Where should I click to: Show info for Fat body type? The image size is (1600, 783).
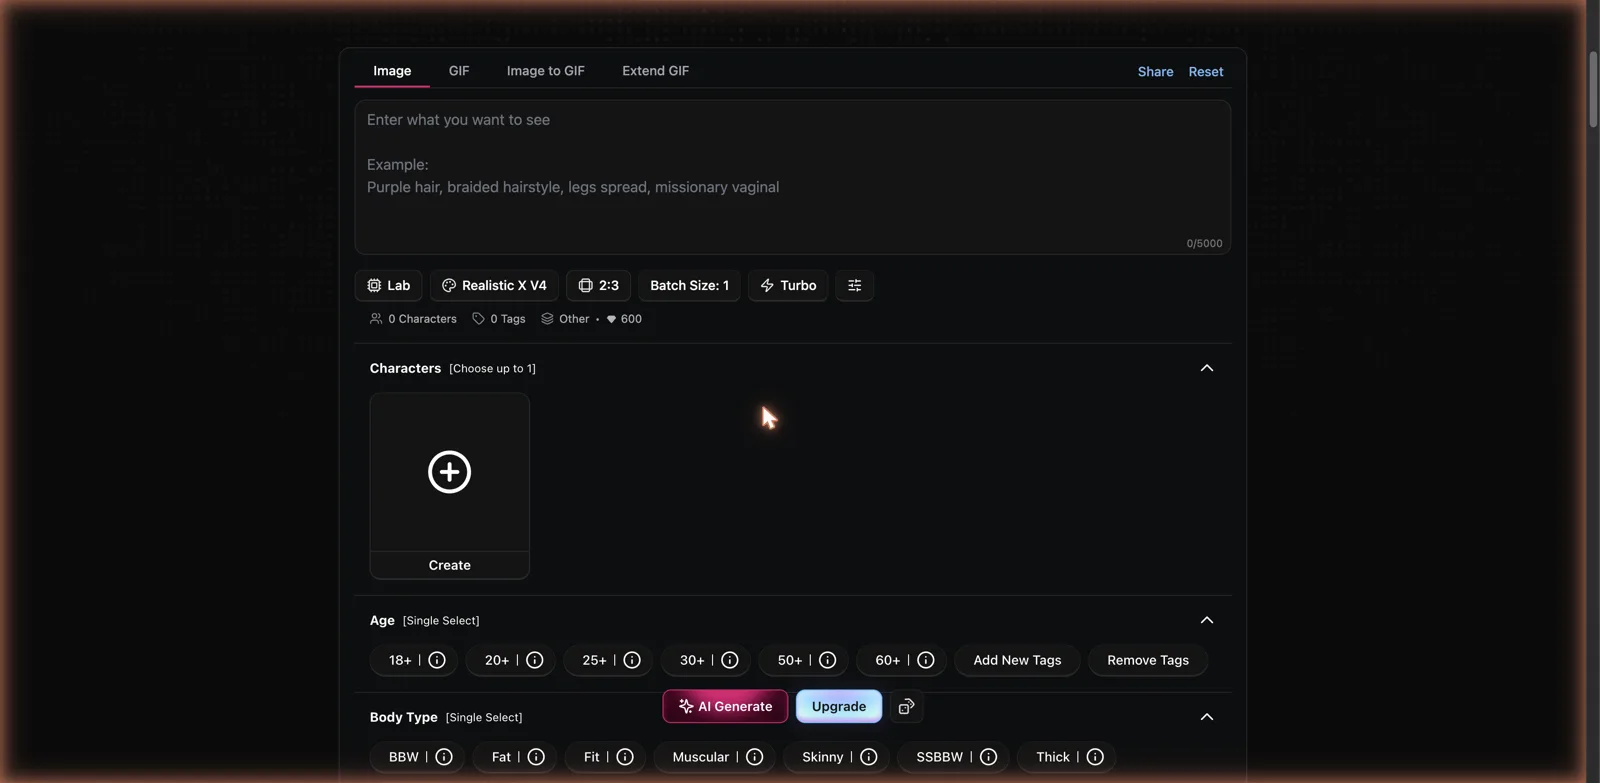(536, 757)
